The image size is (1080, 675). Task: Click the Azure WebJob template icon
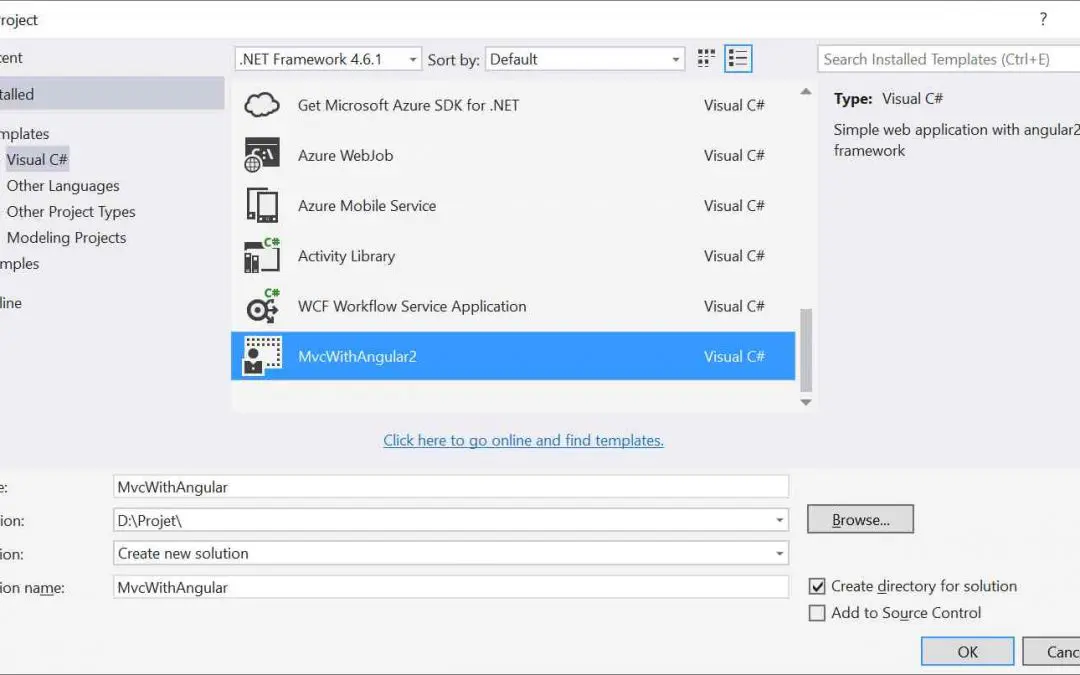[262, 155]
